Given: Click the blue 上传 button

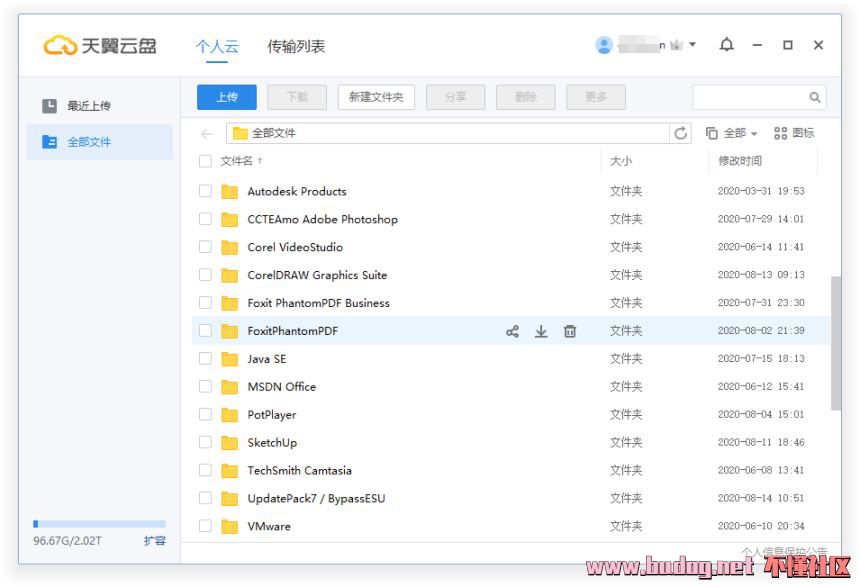Looking at the screenshot, I should [x=227, y=98].
